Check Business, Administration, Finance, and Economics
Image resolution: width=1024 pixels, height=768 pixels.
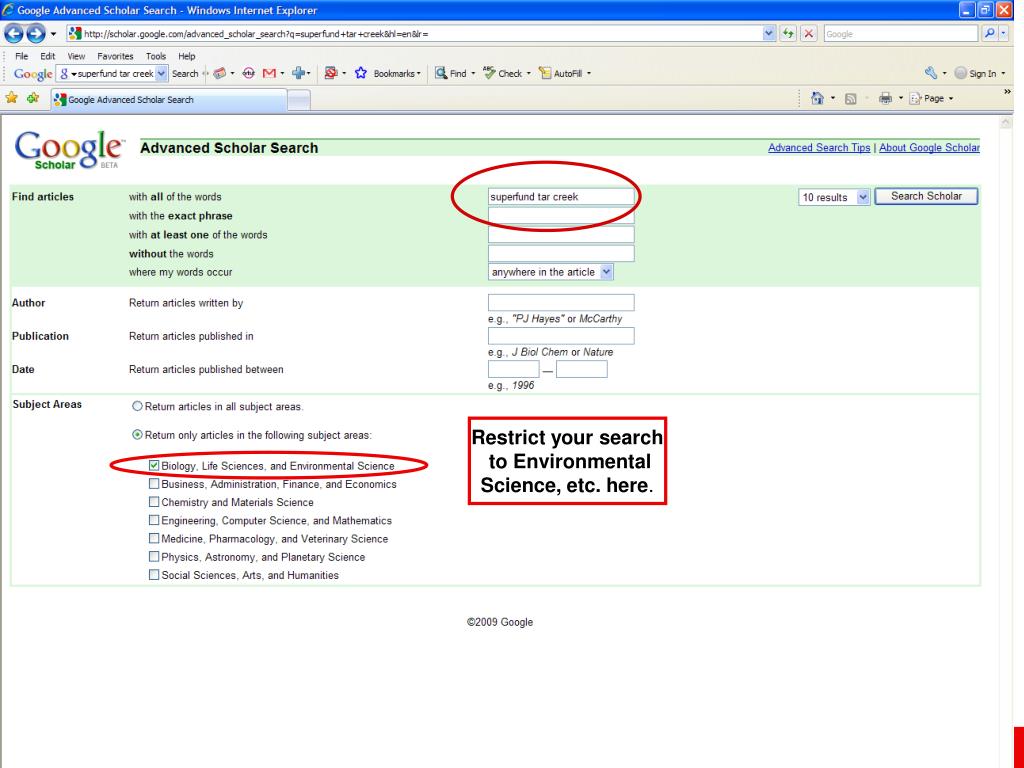tap(154, 484)
